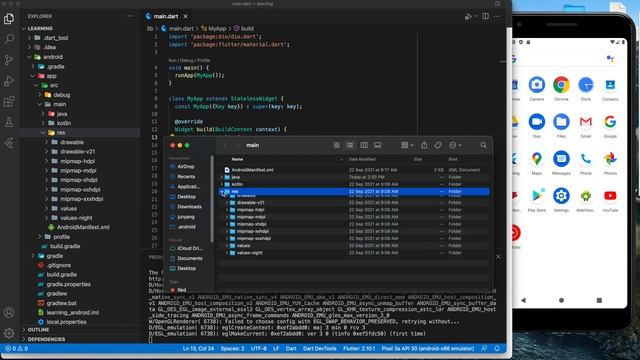Viewport: 640px width, 360px height.
Task: Open YouTube app in emulator
Action: tap(610, 196)
